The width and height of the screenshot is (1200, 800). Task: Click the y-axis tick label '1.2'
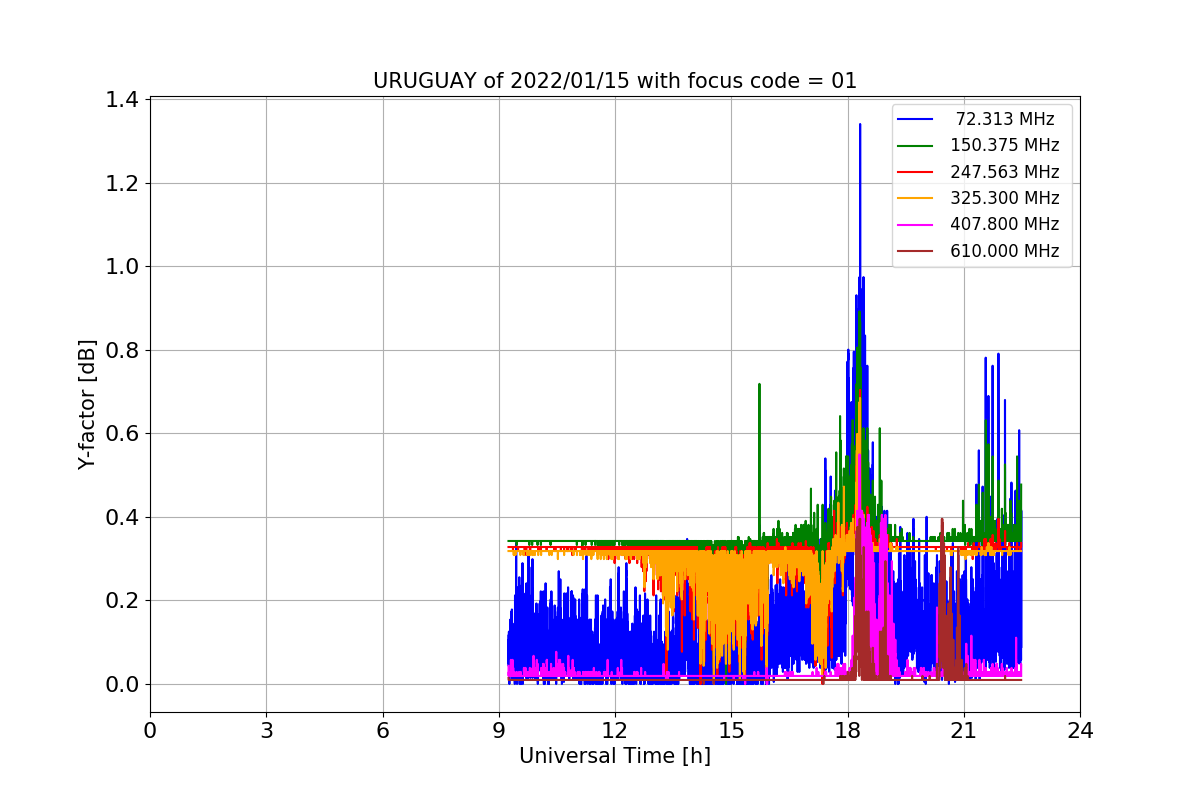(123, 183)
